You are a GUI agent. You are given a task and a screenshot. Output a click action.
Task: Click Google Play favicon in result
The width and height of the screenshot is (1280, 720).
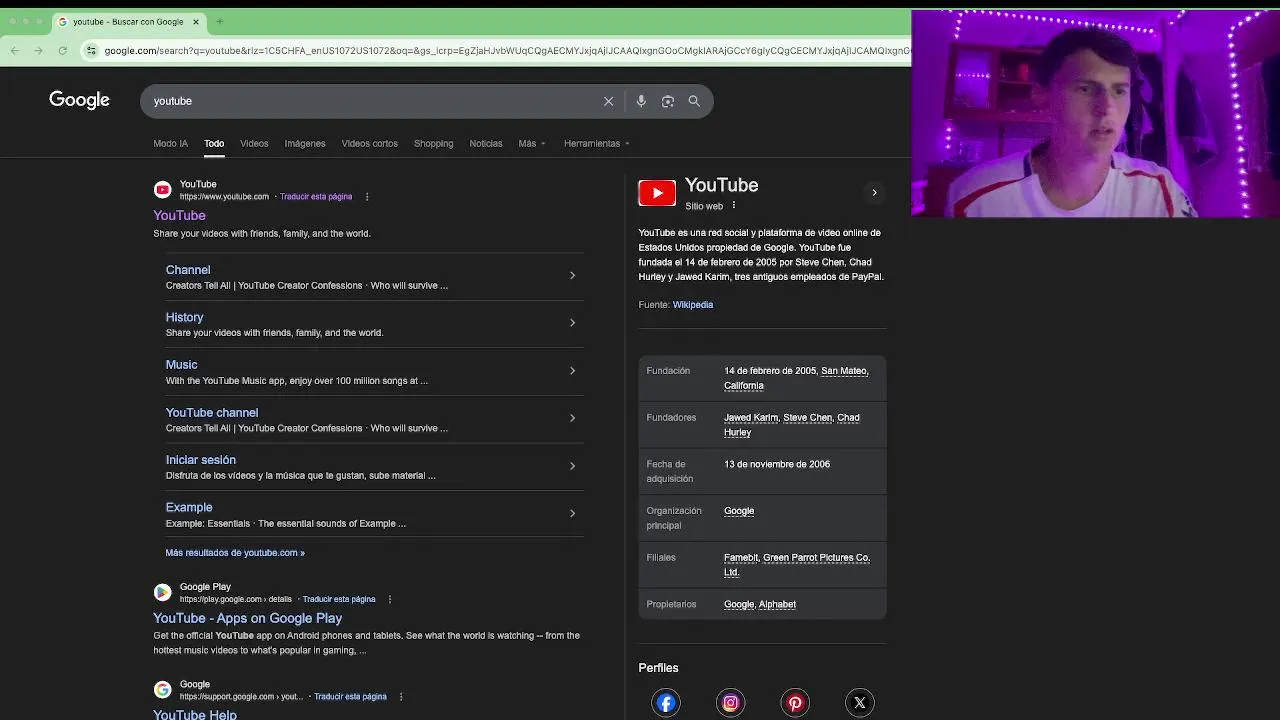[162, 592]
